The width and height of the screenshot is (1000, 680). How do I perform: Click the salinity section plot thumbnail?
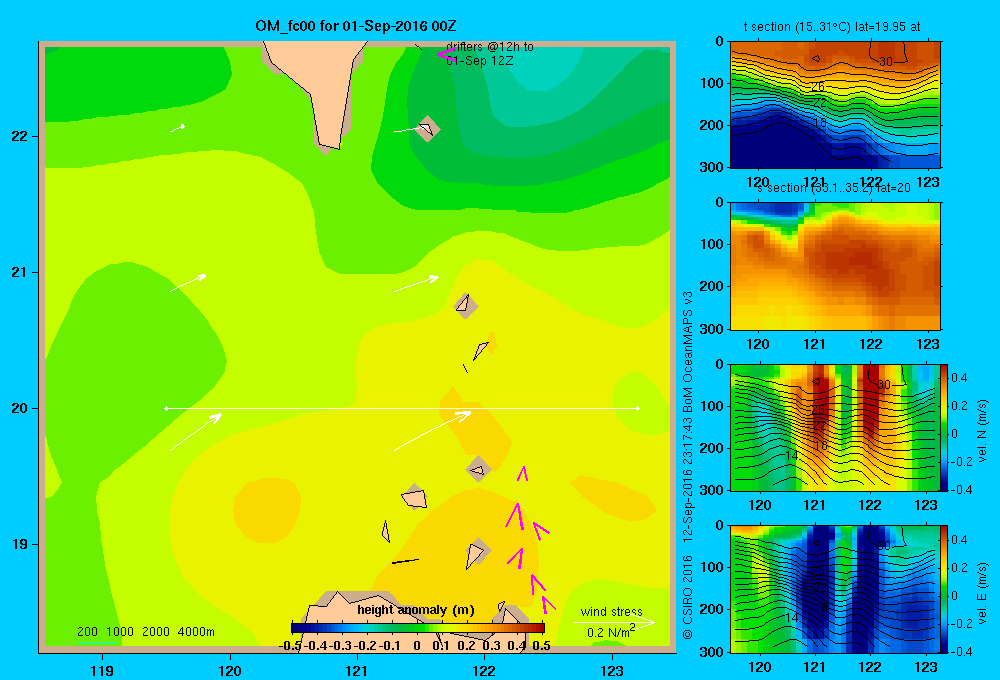pyautogui.click(x=835, y=265)
